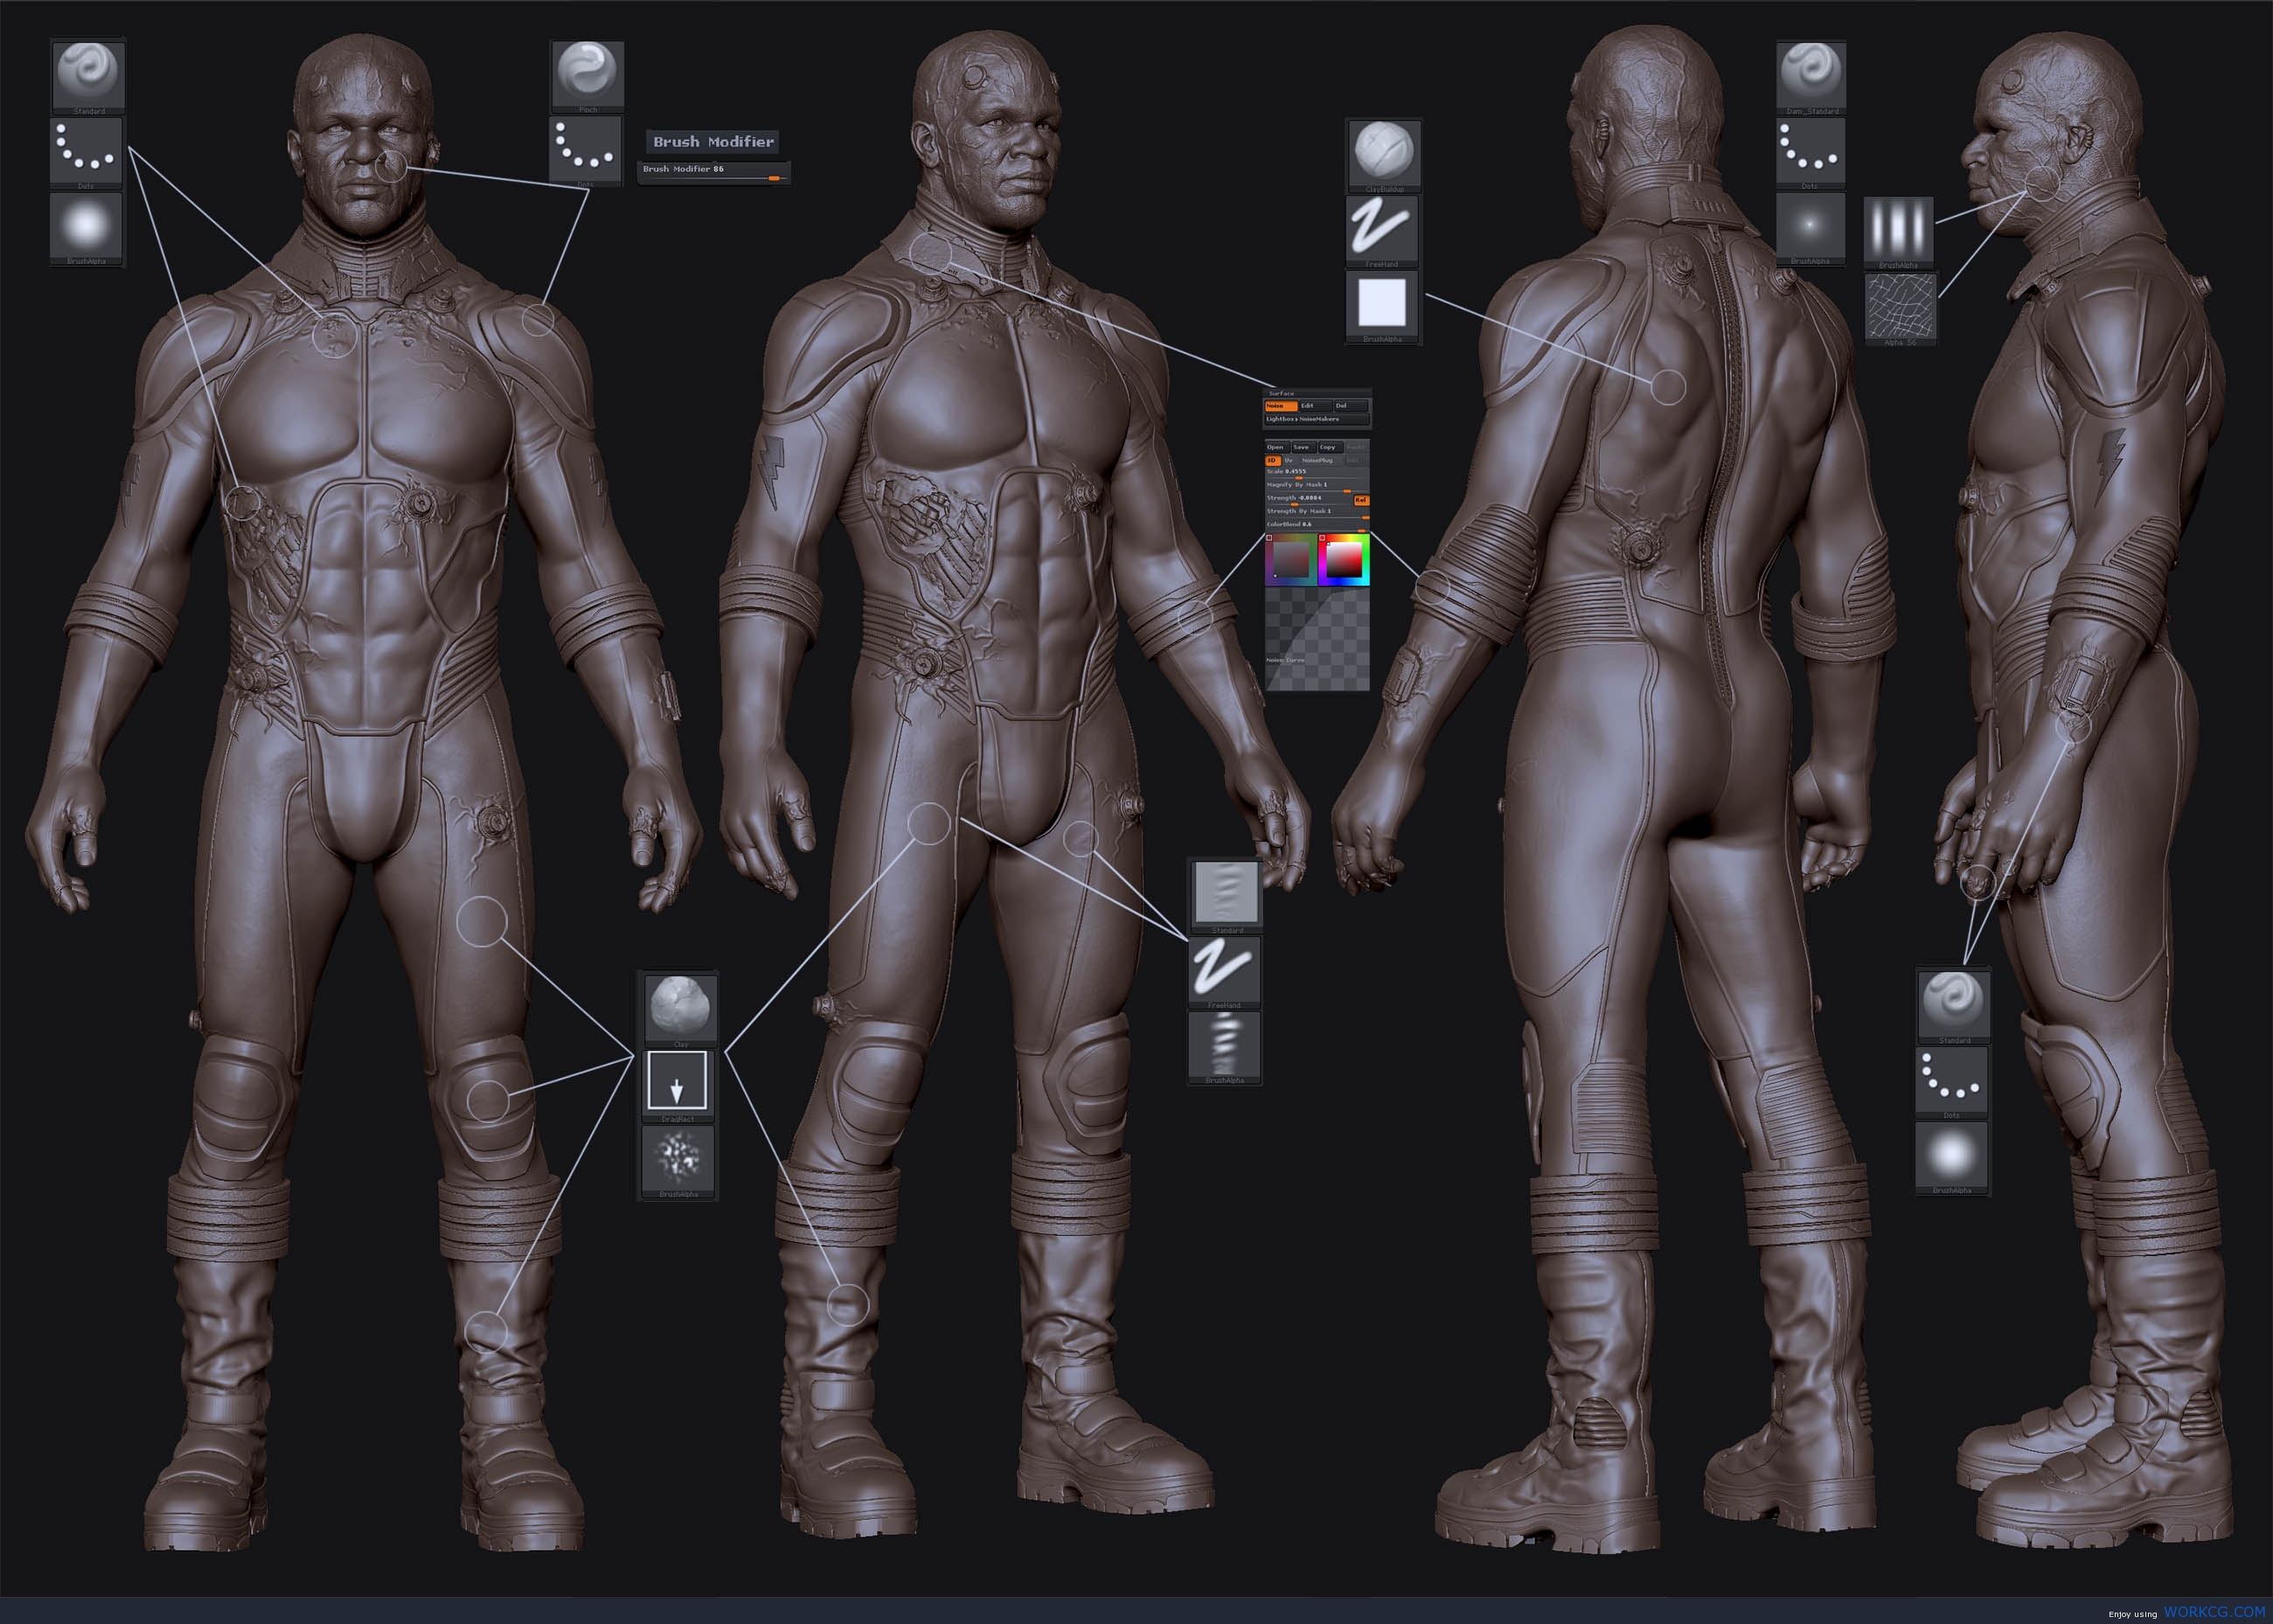Choose the Dots stroke under Pinch brush
2273x1624 pixels.
coord(586,151)
